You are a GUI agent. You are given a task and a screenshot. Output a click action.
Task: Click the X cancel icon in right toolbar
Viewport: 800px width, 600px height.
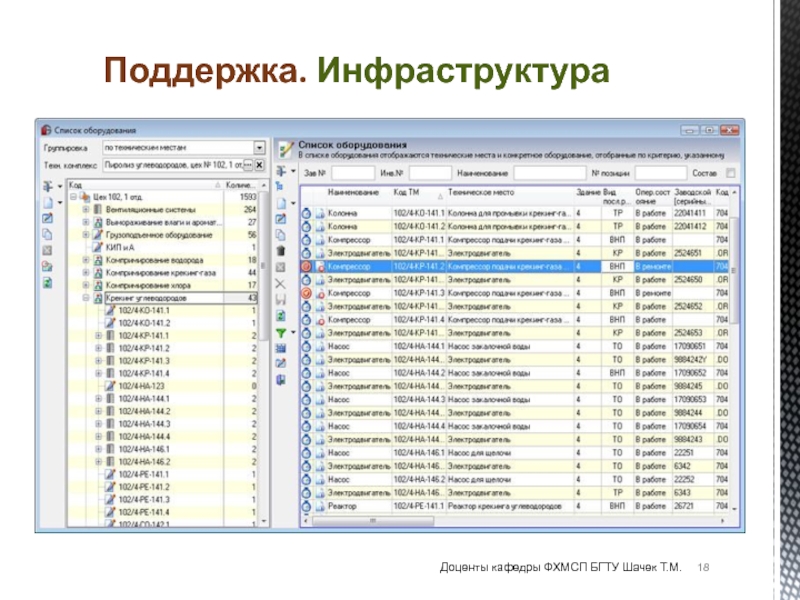tap(281, 283)
